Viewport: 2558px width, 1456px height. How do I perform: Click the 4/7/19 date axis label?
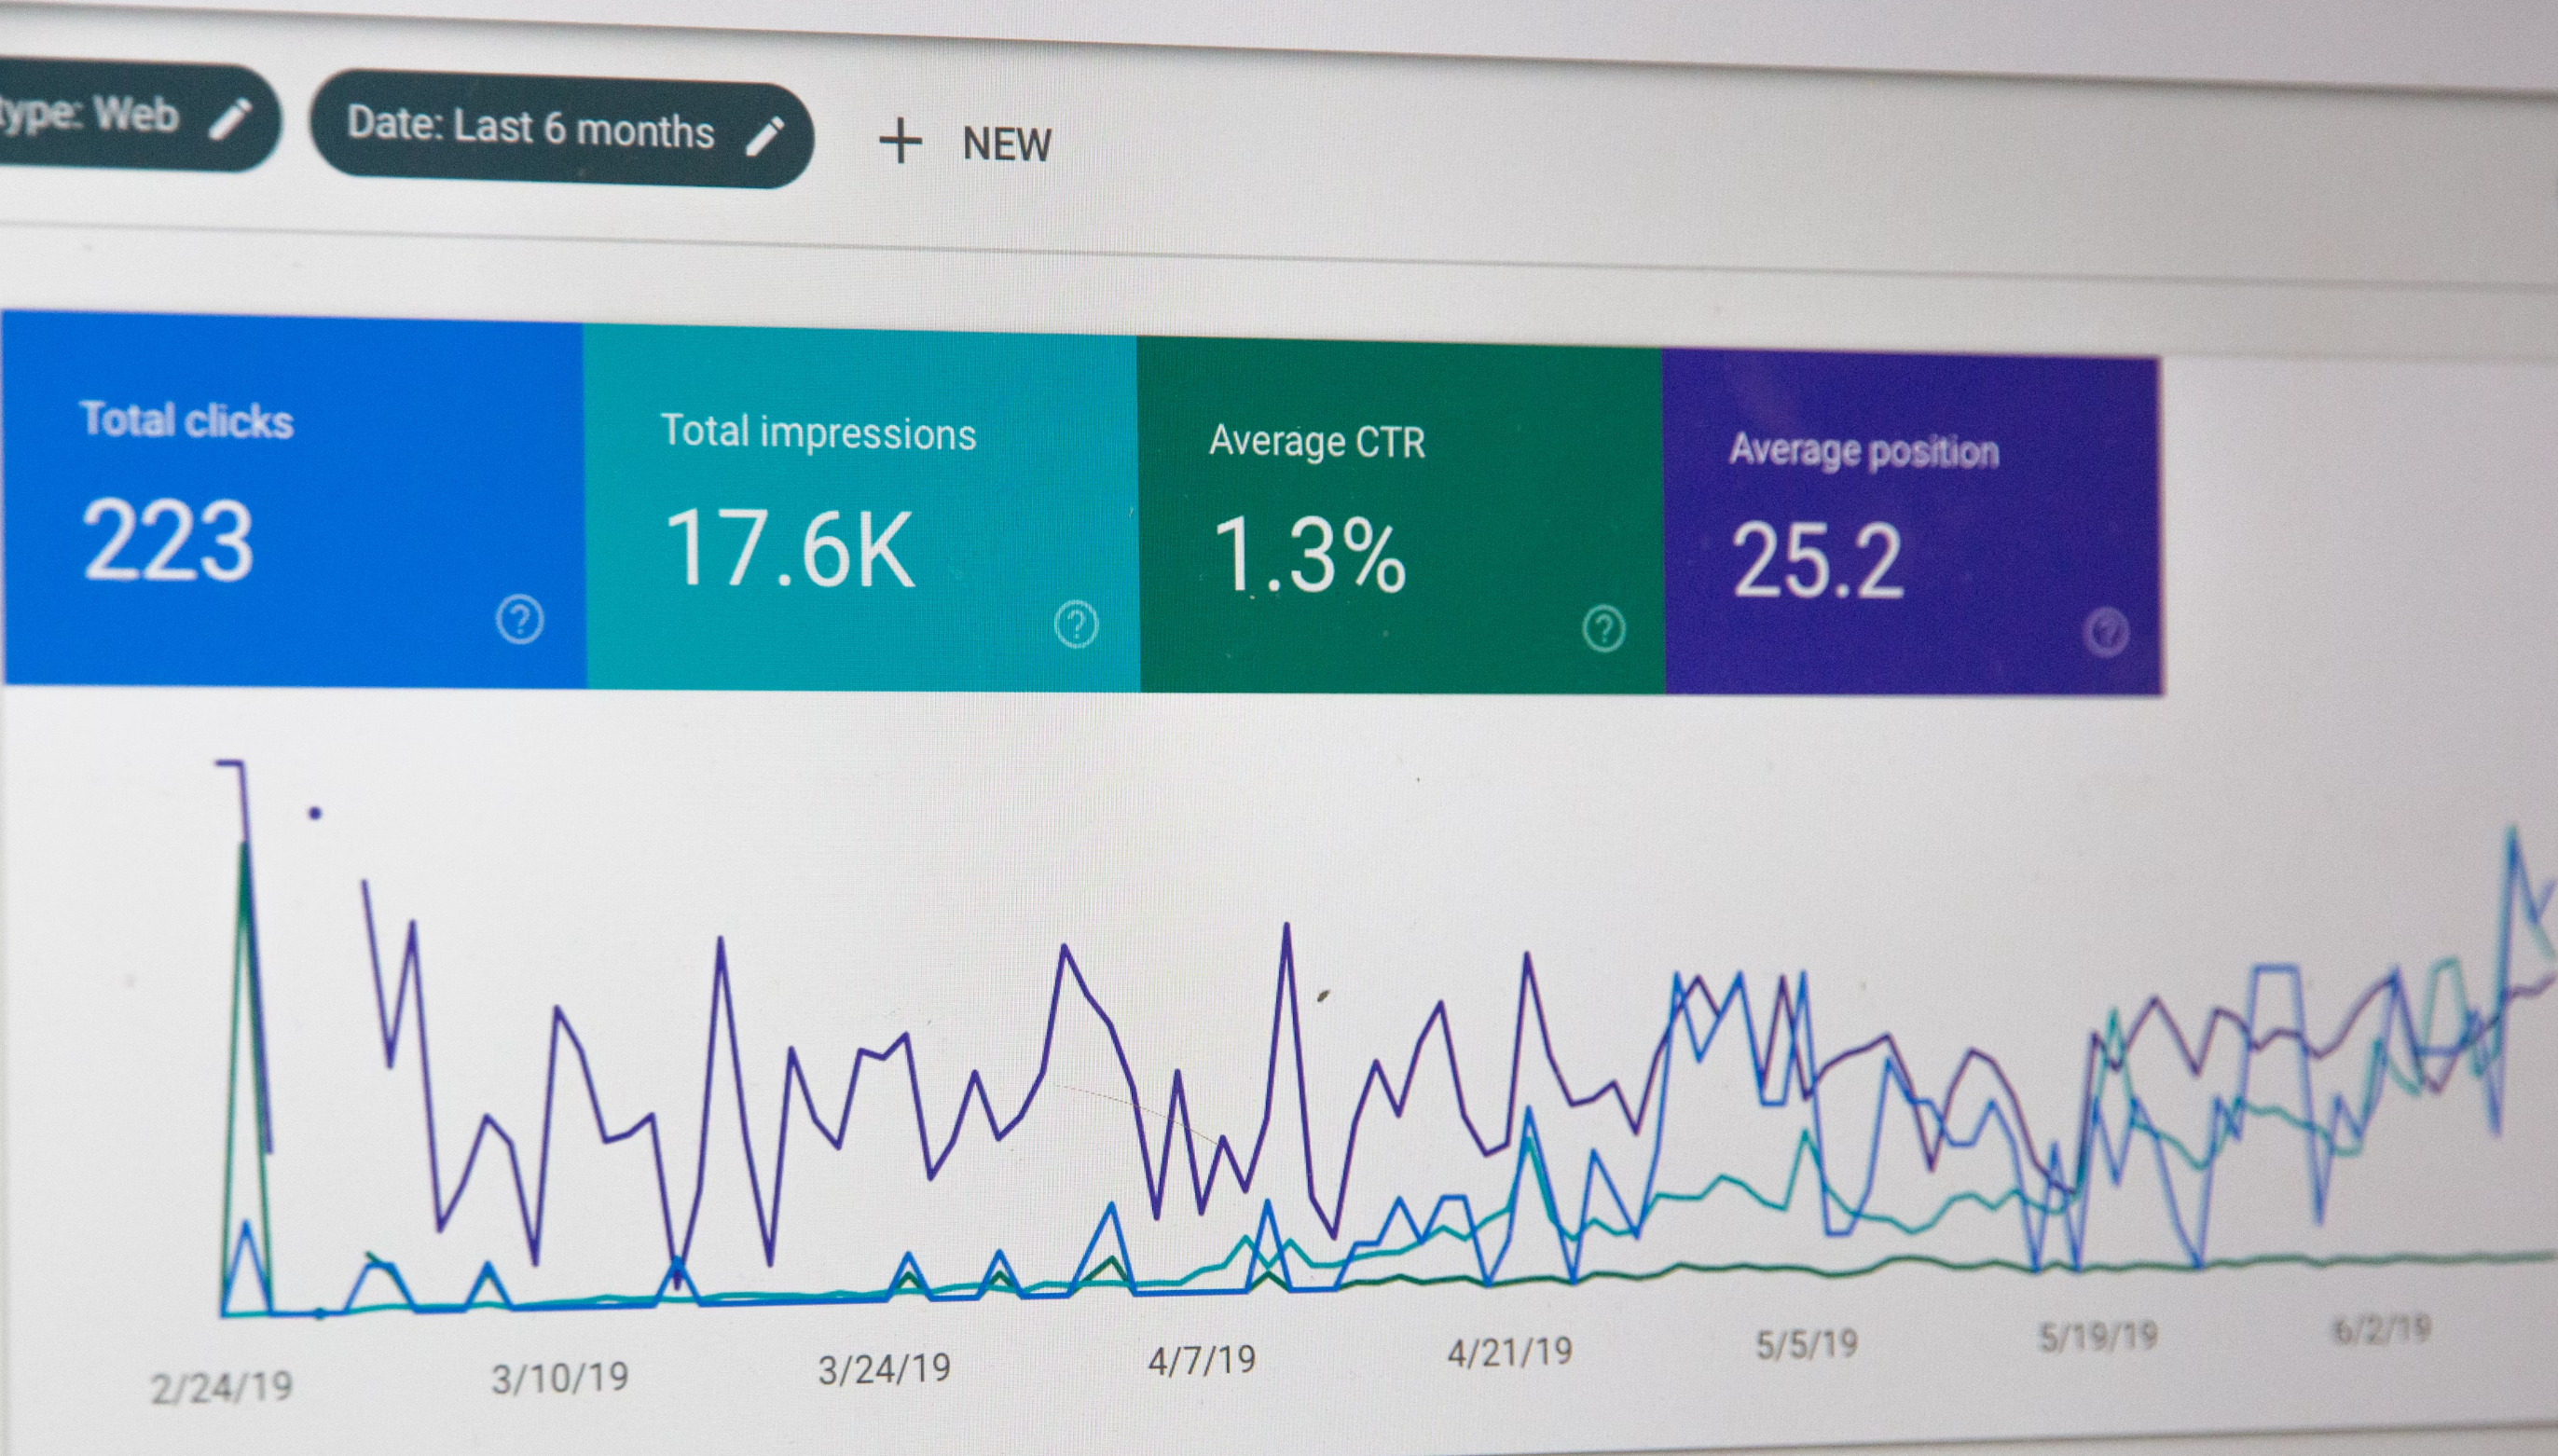[1201, 1360]
